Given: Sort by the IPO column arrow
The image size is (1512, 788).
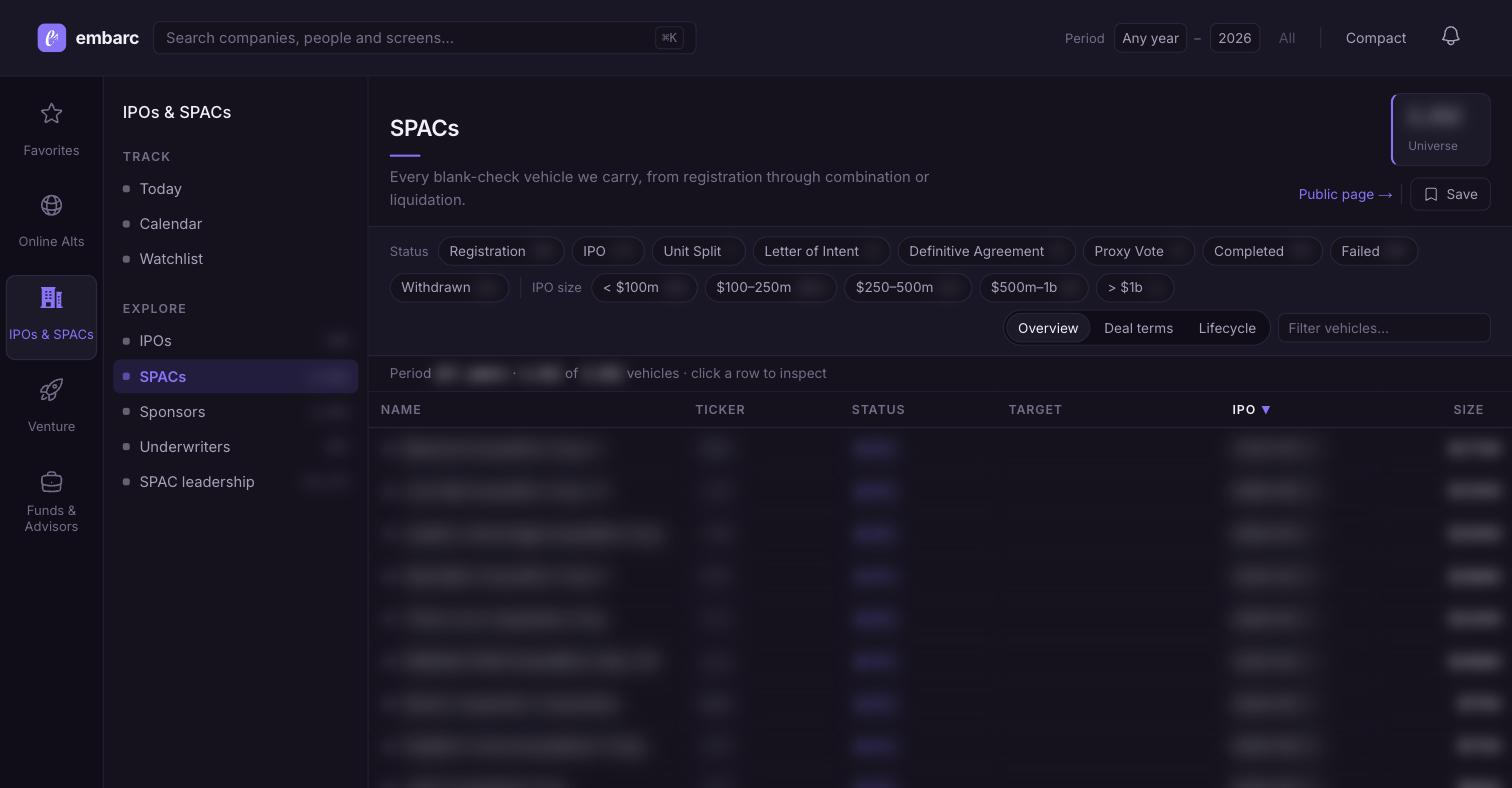Looking at the screenshot, I should coord(1266,410).
